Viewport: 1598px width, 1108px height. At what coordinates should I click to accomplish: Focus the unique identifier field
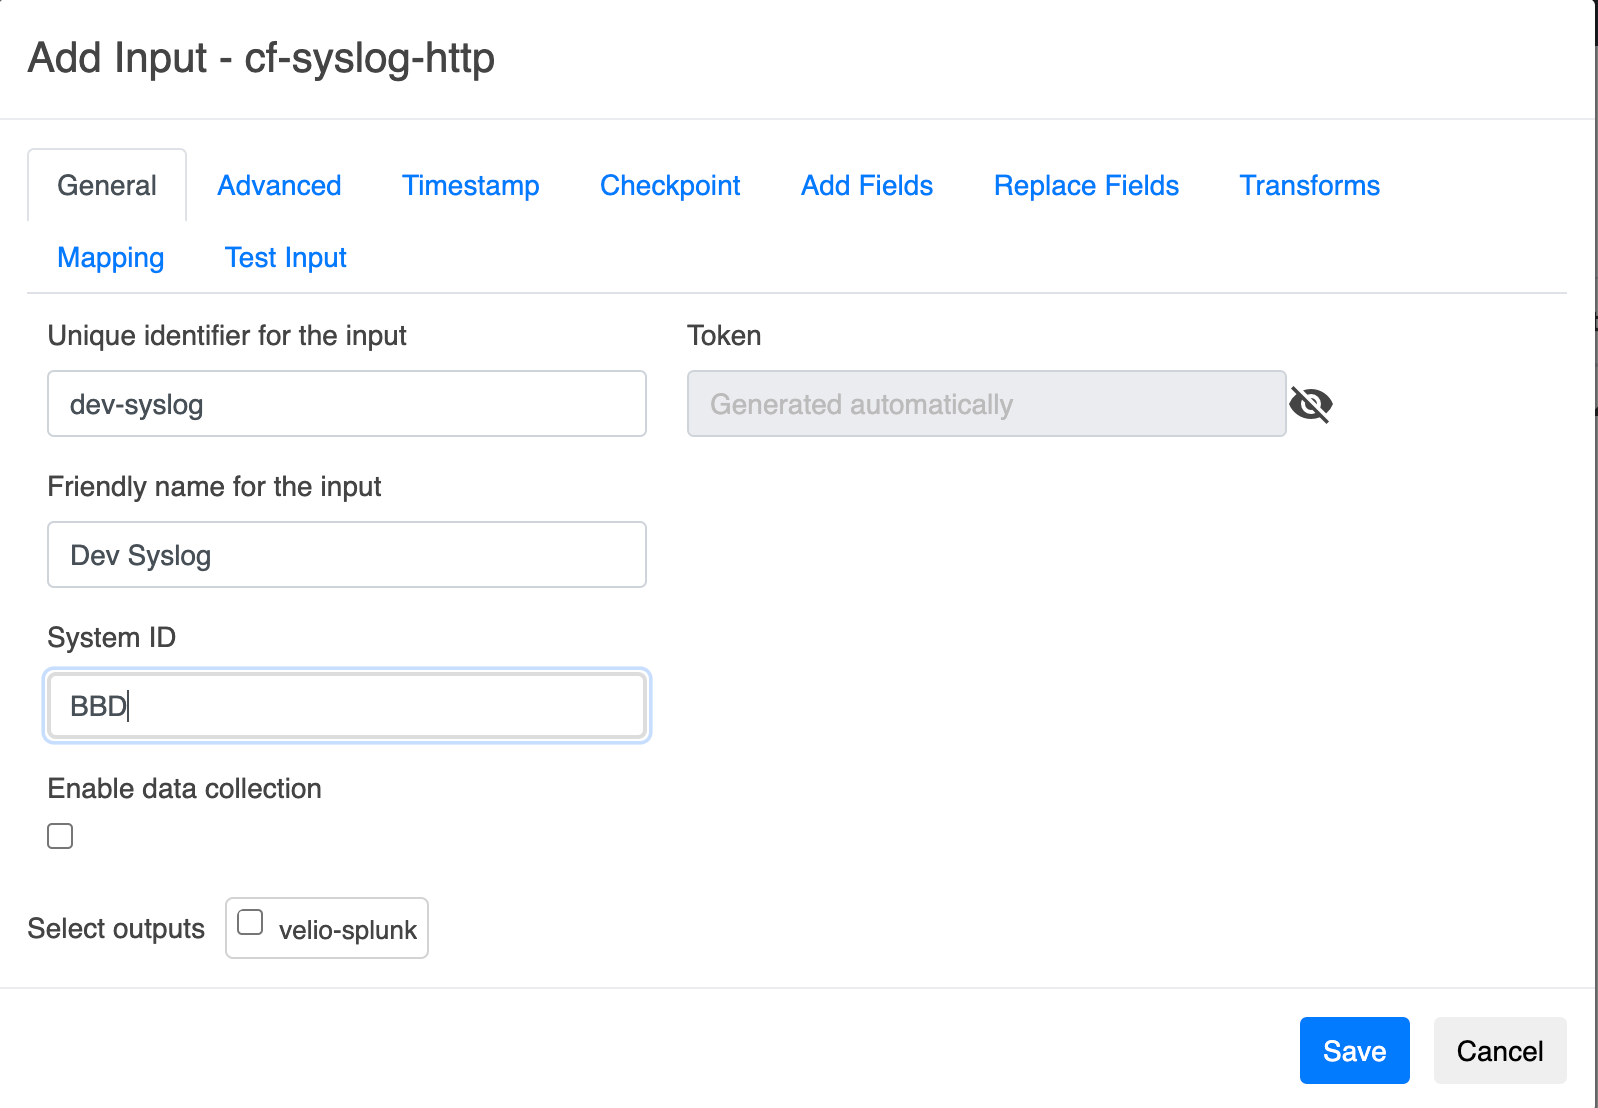click(347, 404)
